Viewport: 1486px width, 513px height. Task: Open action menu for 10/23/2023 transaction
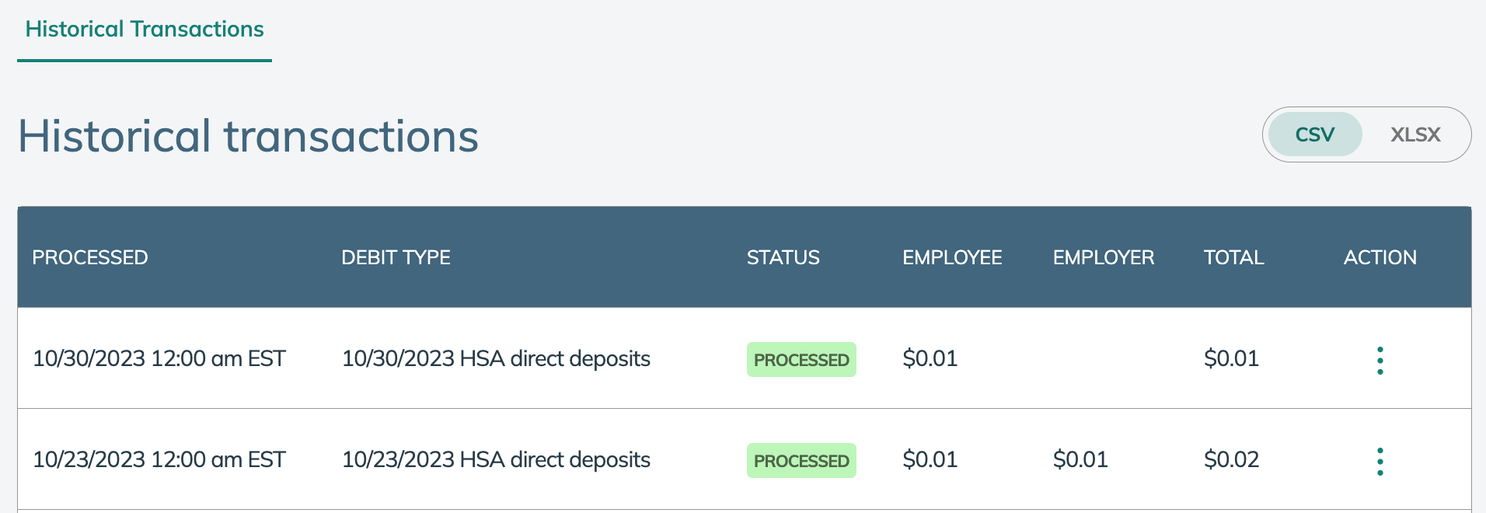[1380, 461]
